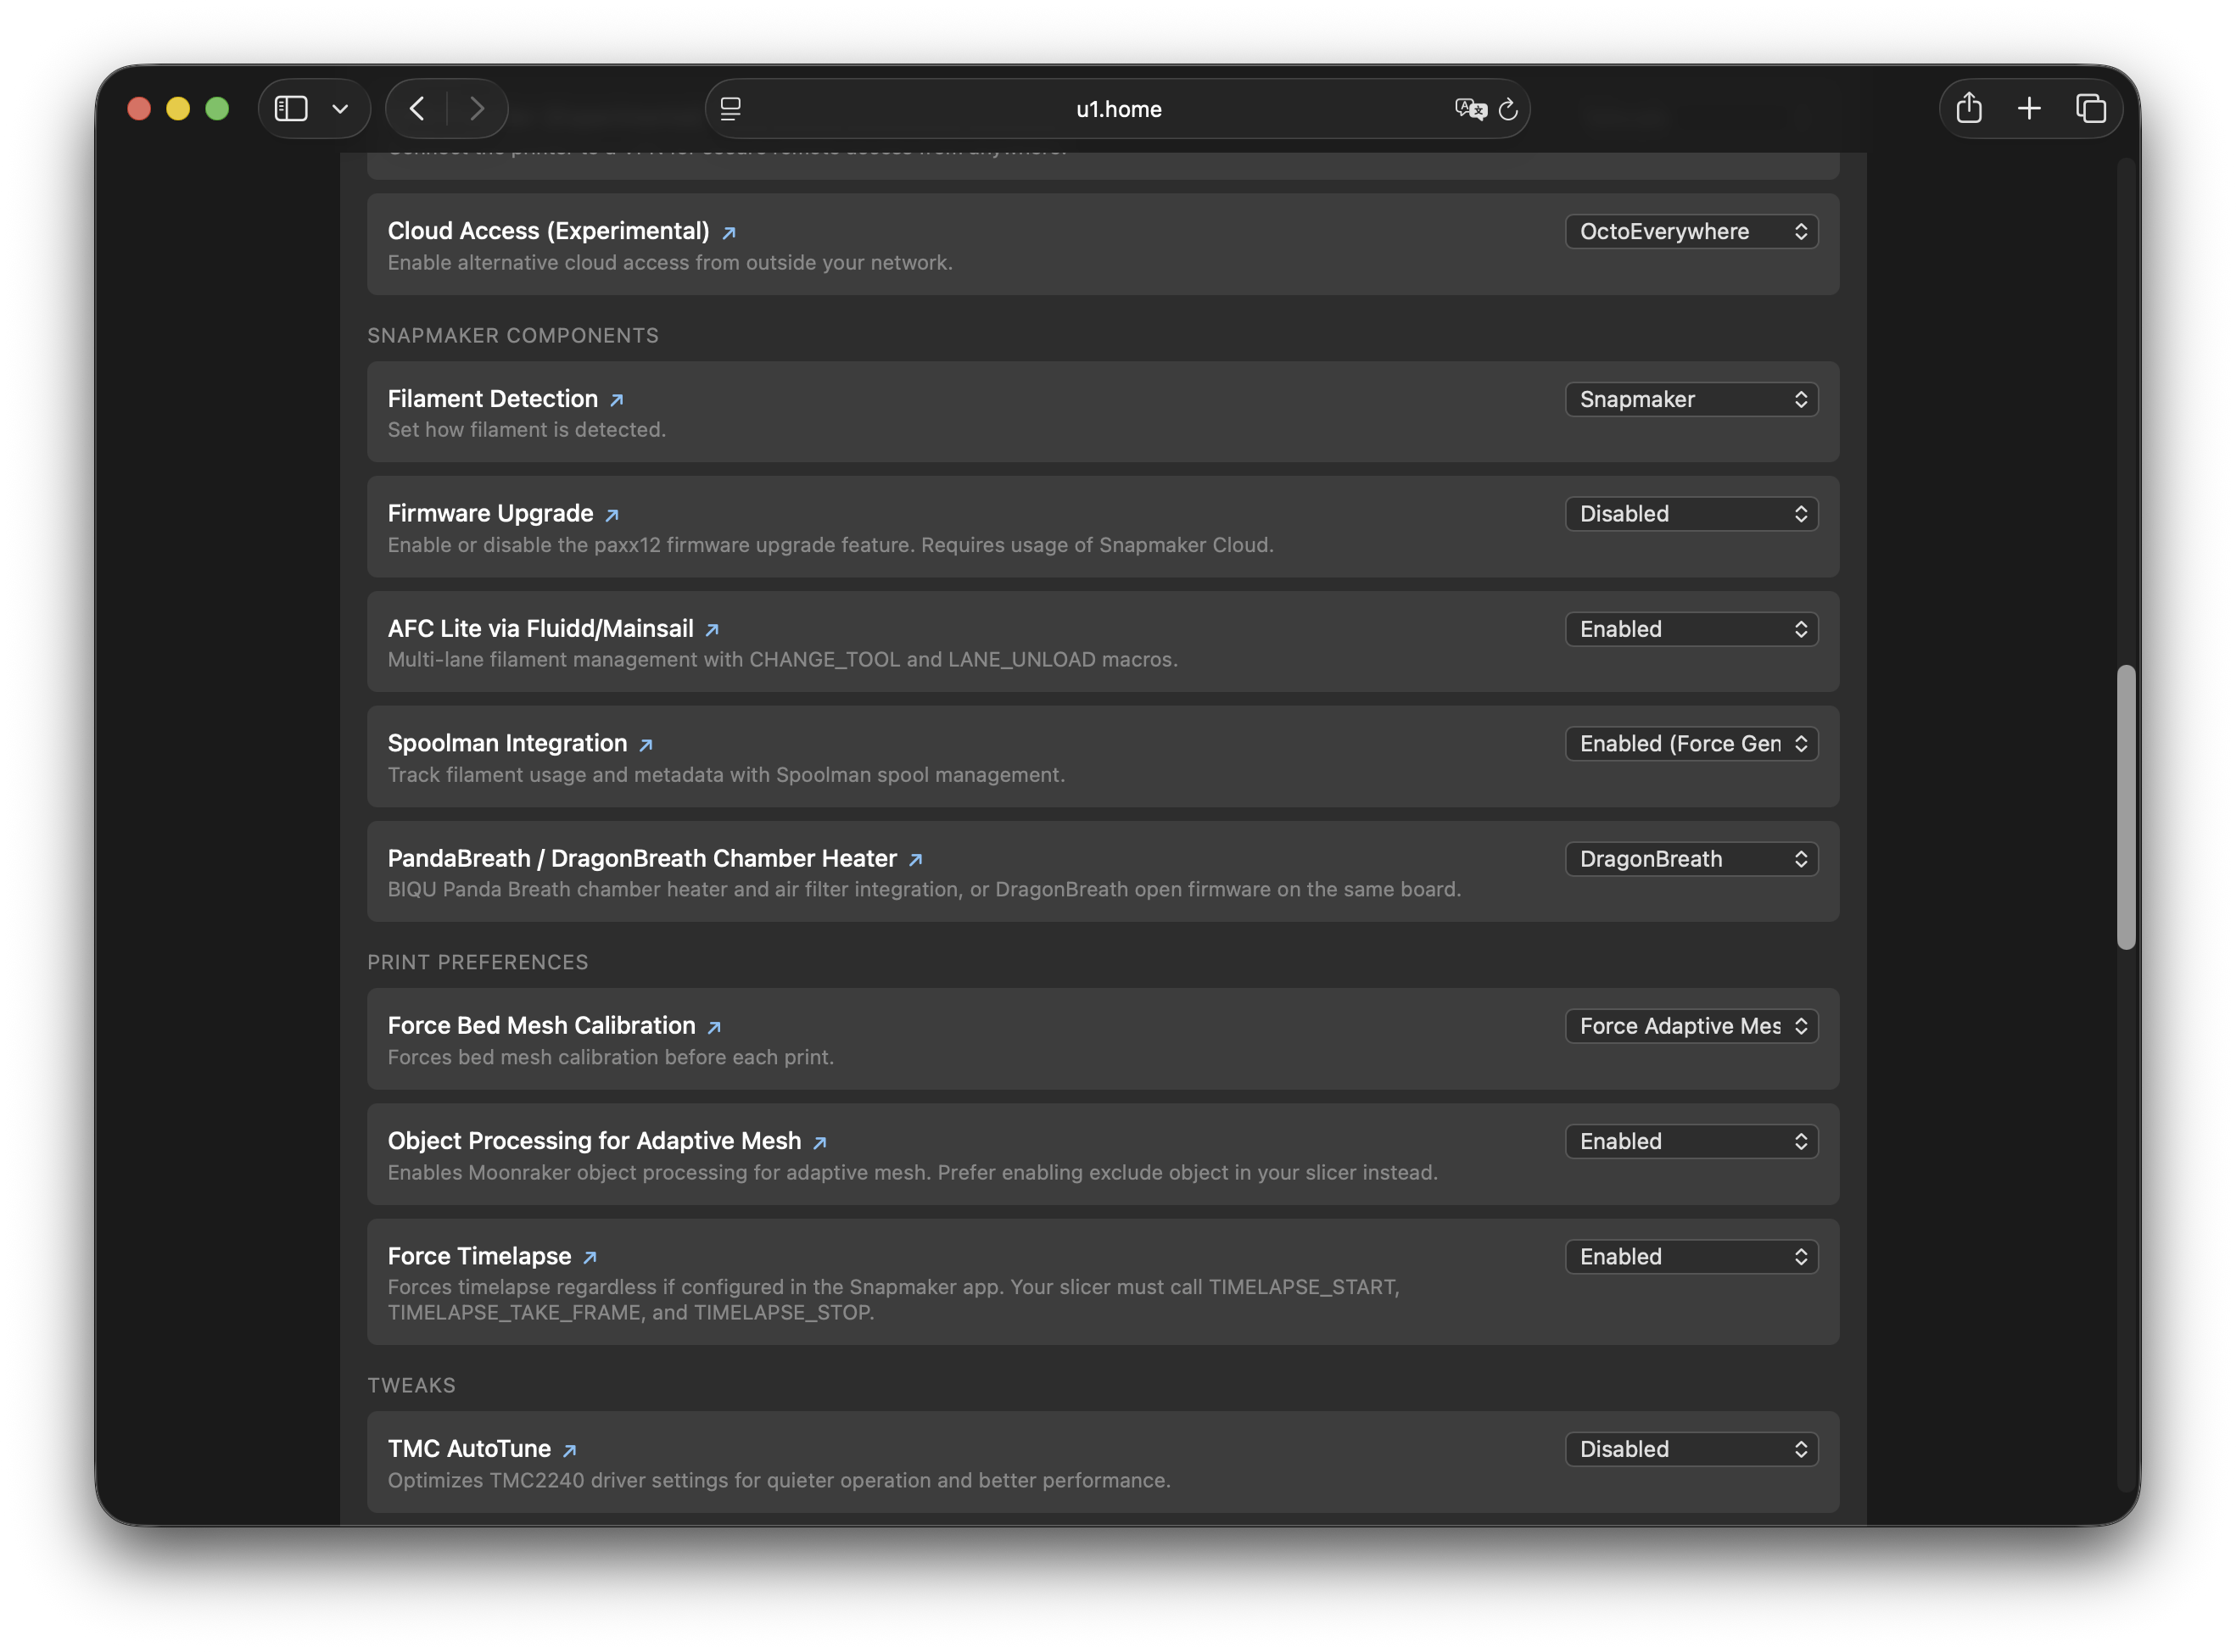Viewport: 2236px width, 1652px height.
Task: Open the page reader icon in address bar
Action: click(731, 109)
